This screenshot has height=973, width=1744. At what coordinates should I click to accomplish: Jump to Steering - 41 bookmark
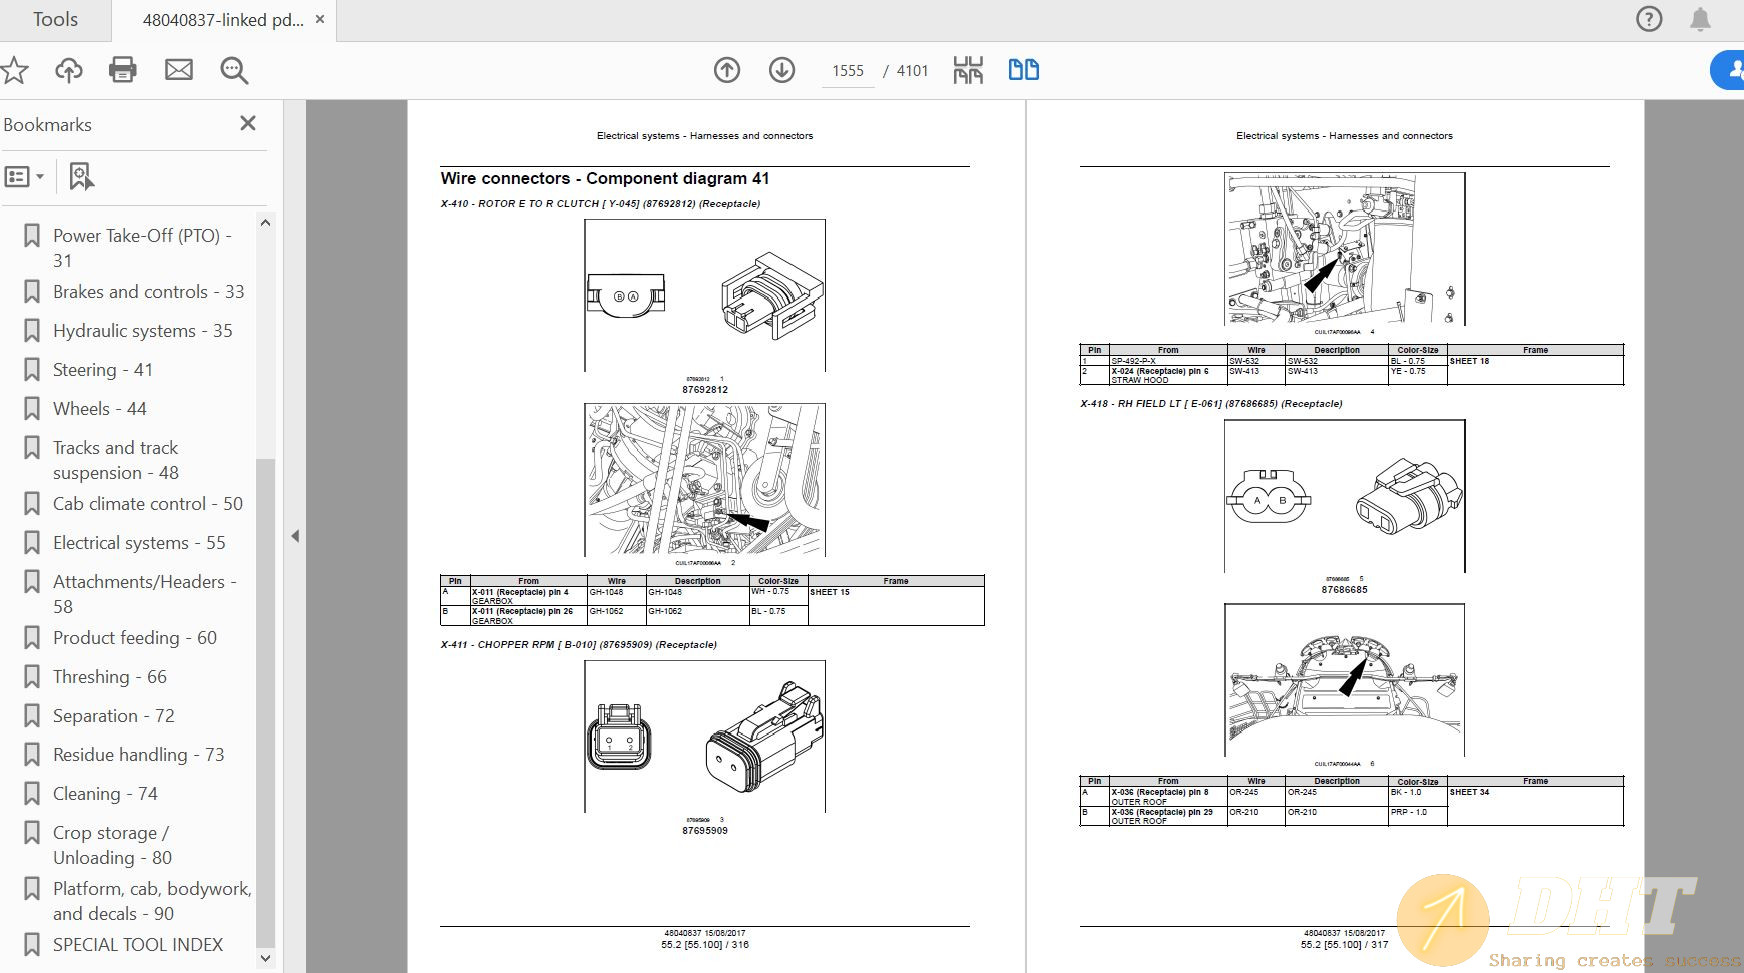(x=103, y=370)
